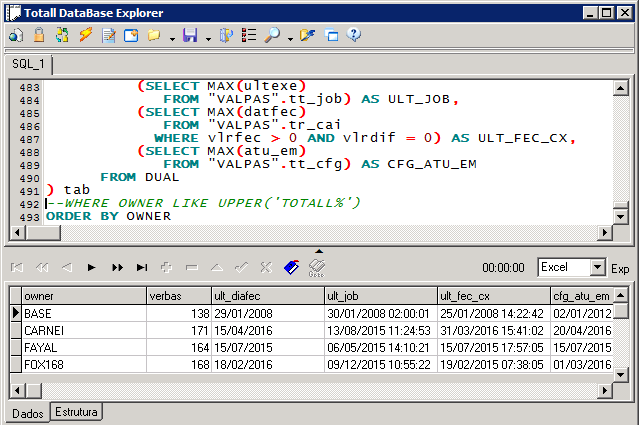Click the globe database connection icon

tap(16, 35)
